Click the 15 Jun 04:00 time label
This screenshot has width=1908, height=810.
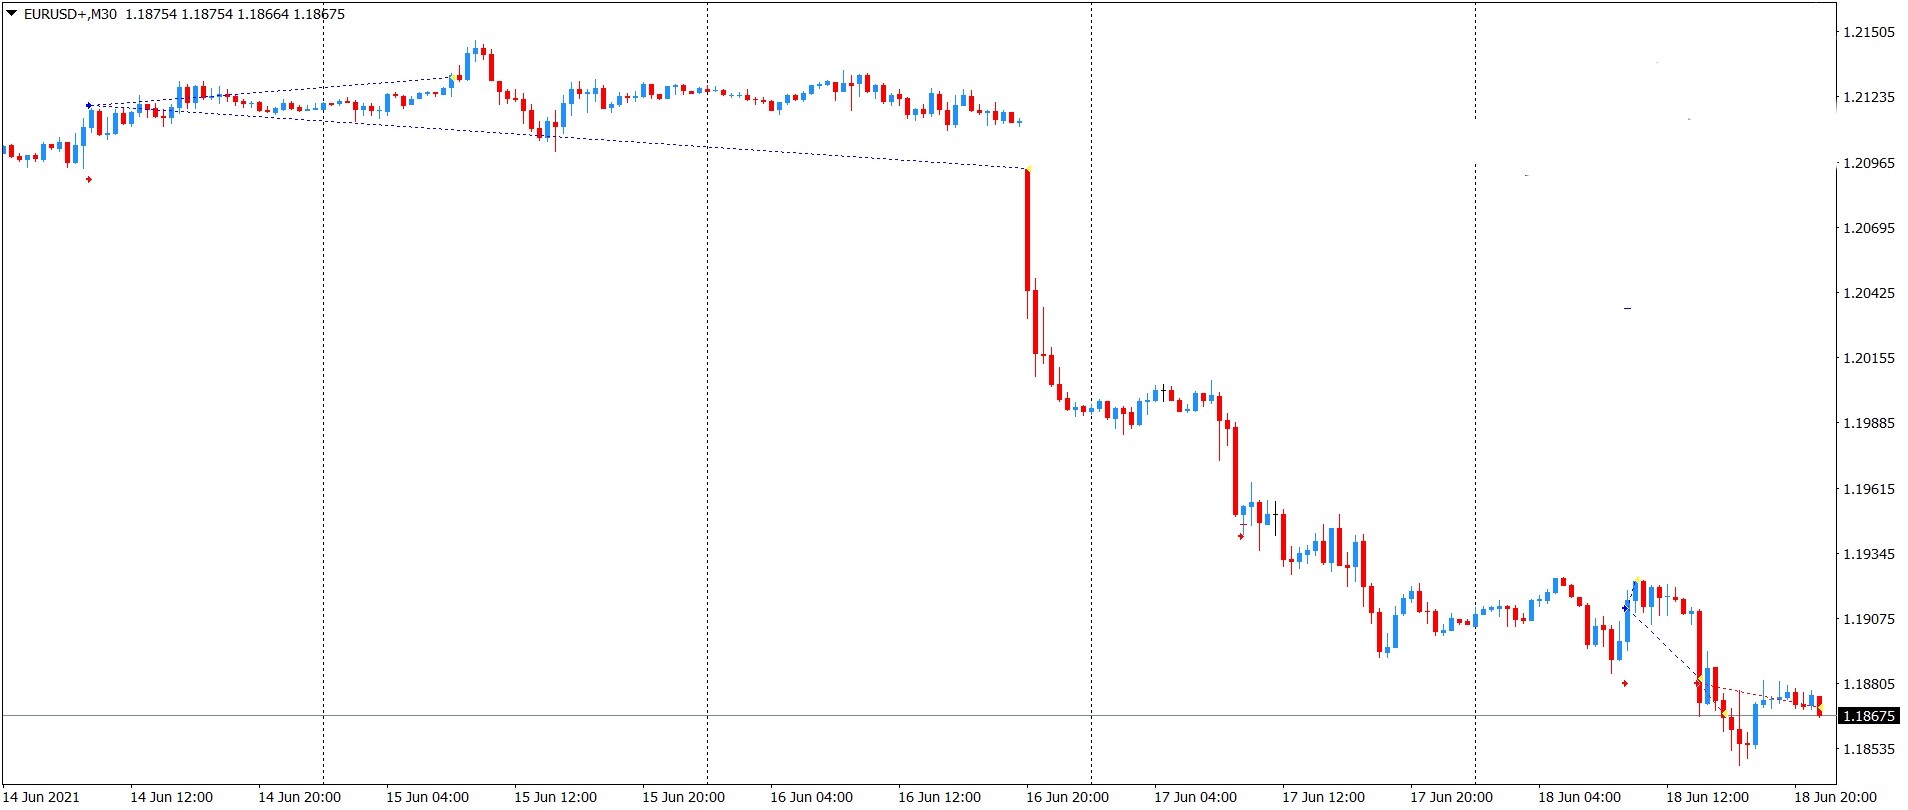tap(427, 797)
